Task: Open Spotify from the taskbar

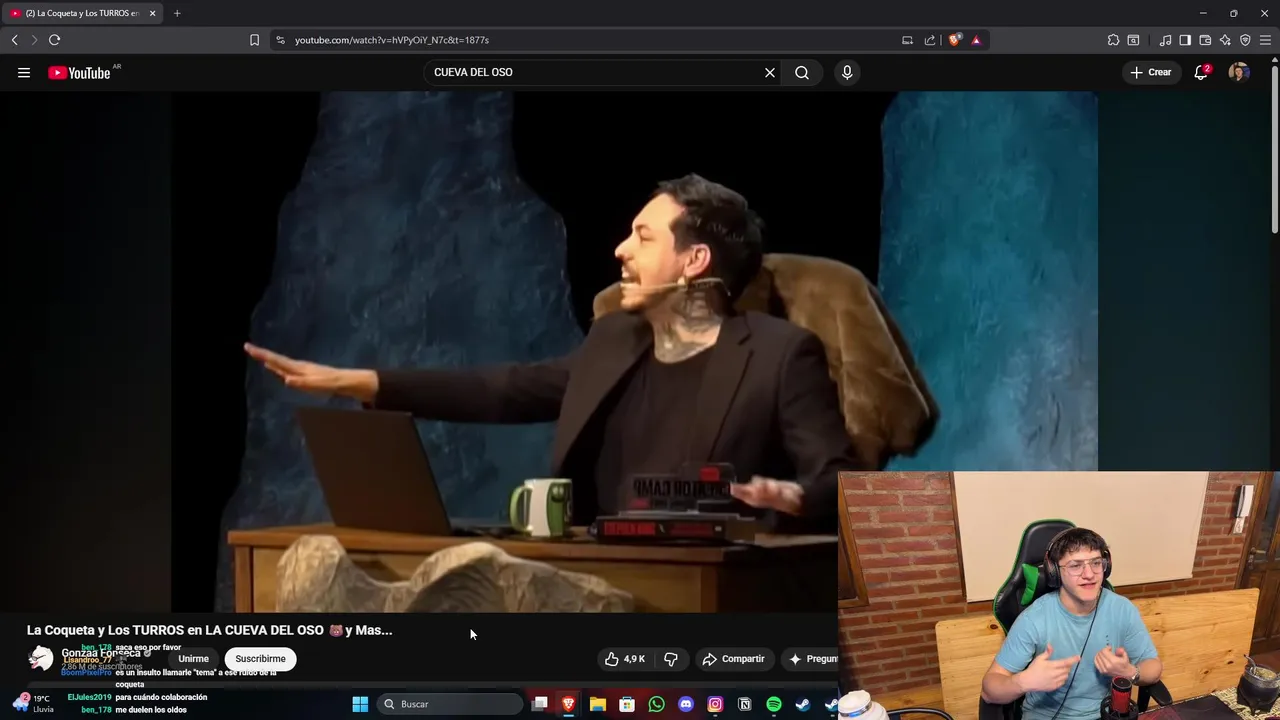Action: pyautogui.click(x=774, y=704)
